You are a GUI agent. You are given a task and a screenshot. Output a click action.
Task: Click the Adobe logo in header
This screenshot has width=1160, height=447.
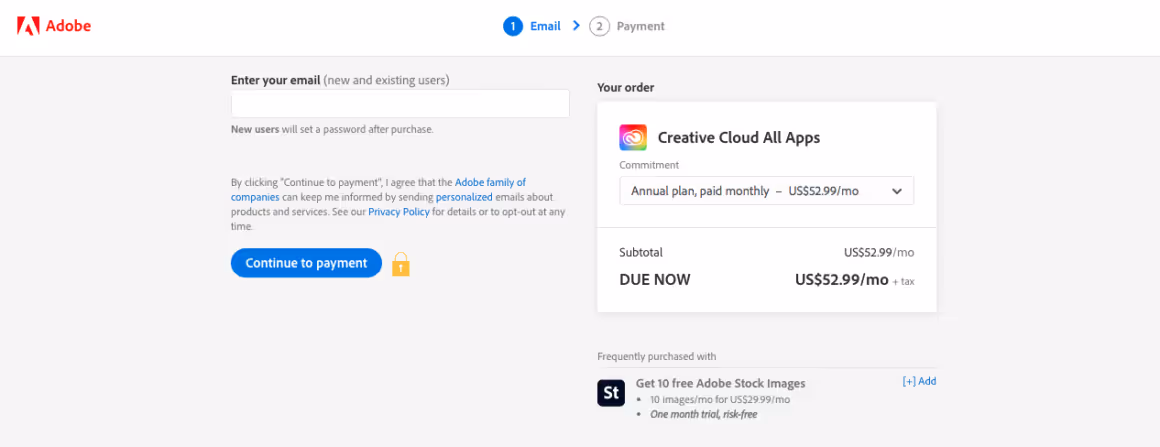tap(54, 27)
